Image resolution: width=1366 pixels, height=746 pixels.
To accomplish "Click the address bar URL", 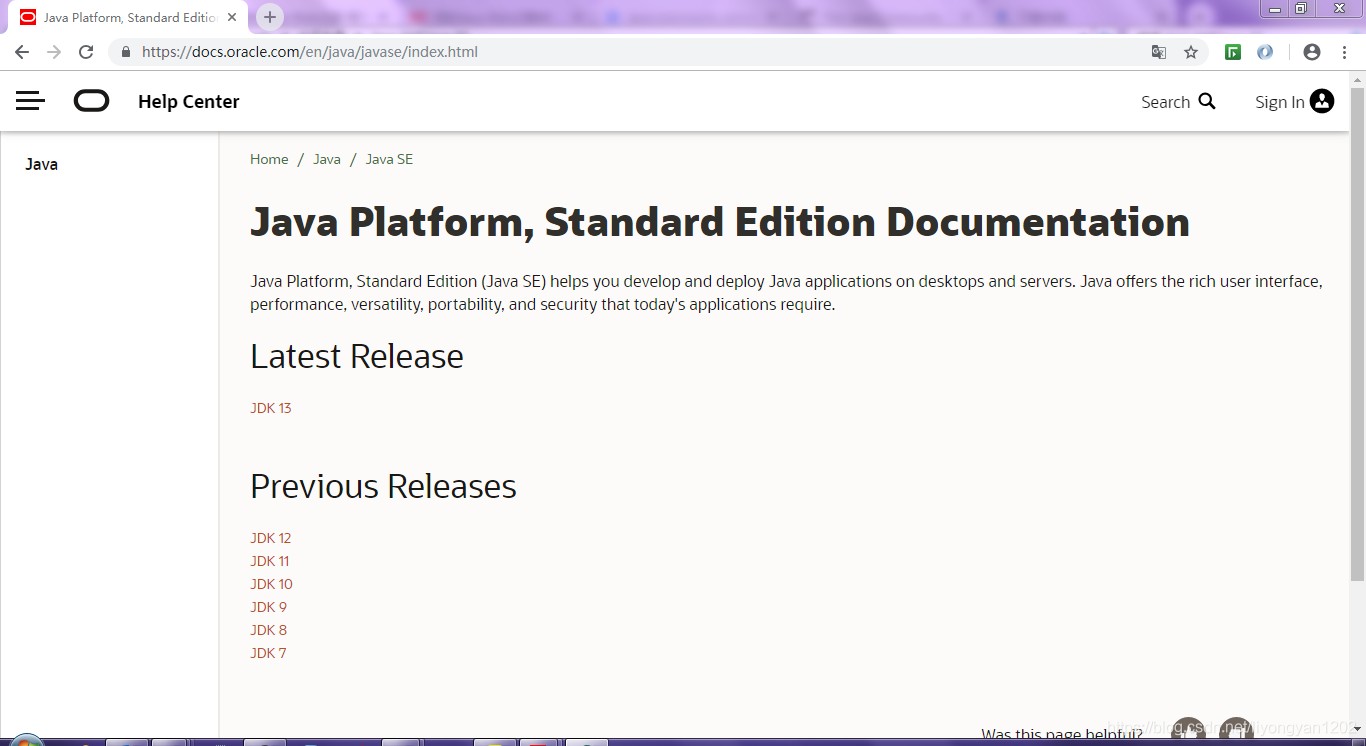I will [x=310, y=52].
